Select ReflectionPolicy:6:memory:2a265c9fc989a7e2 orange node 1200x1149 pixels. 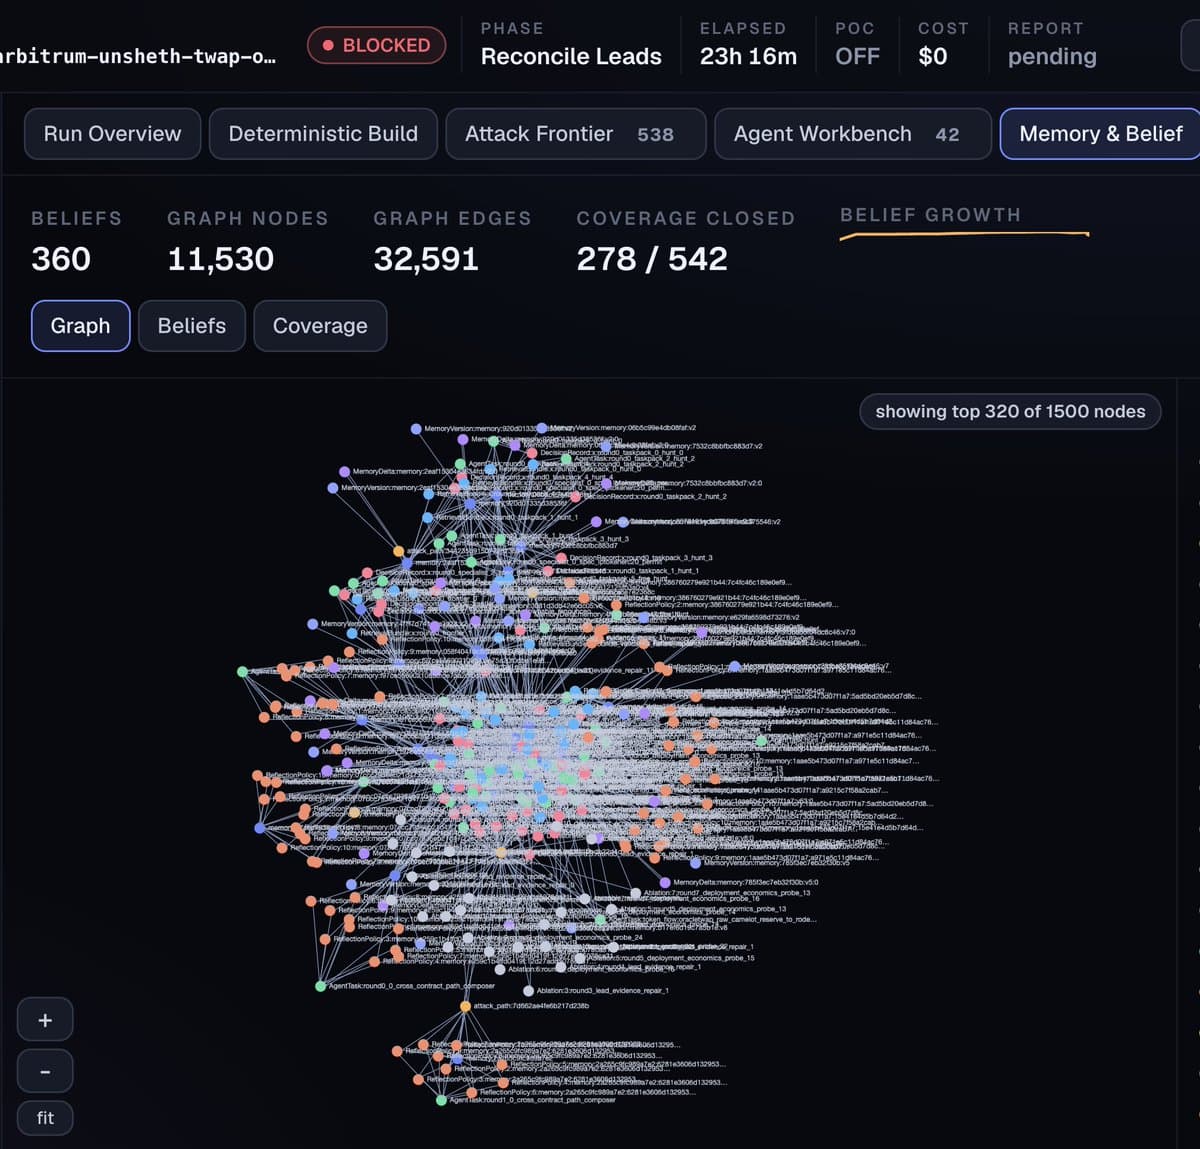coord(472,1092)
